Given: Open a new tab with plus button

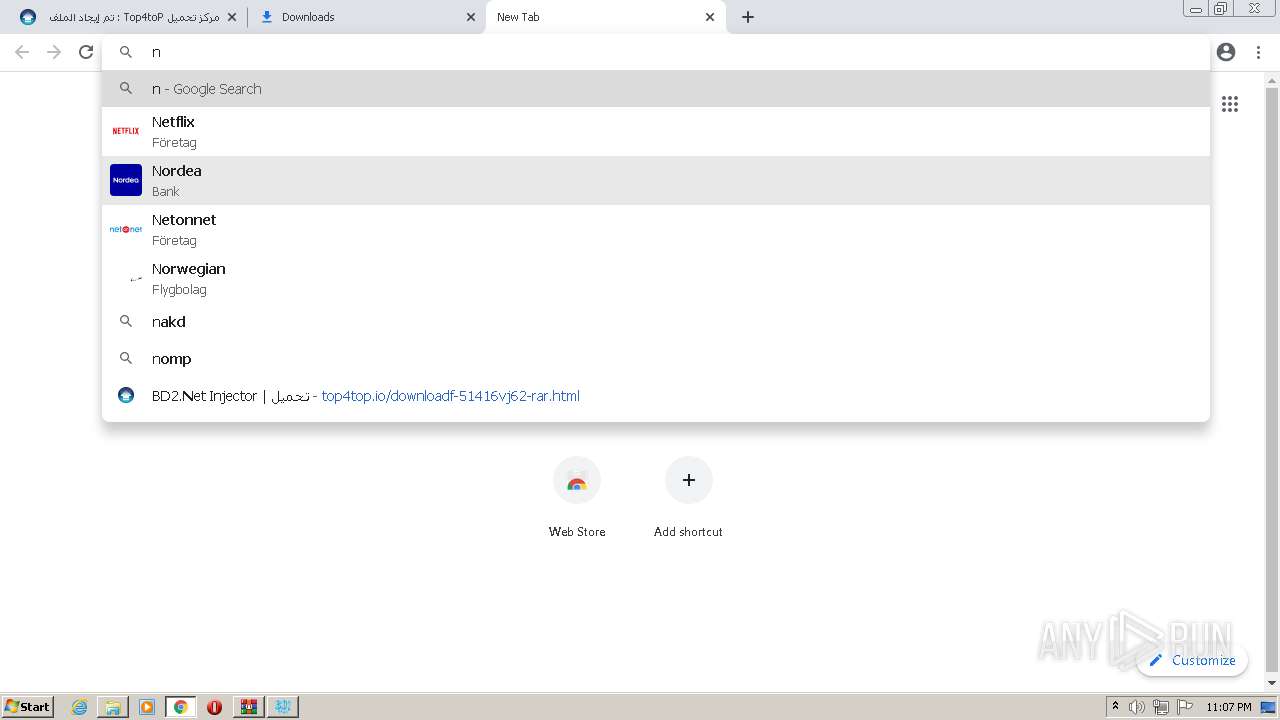Looking at the screenshot, I should (748, 17).
